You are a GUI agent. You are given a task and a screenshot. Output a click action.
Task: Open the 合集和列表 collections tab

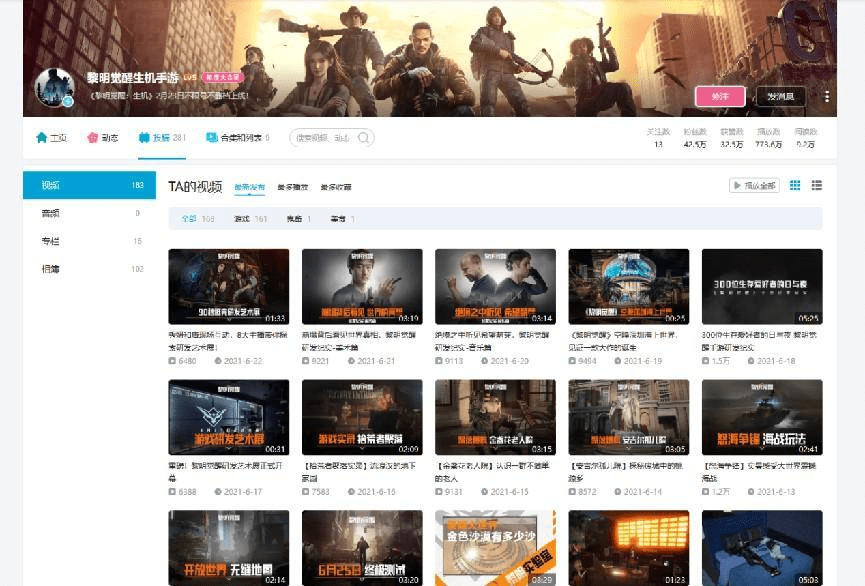(x=237, y=137)
